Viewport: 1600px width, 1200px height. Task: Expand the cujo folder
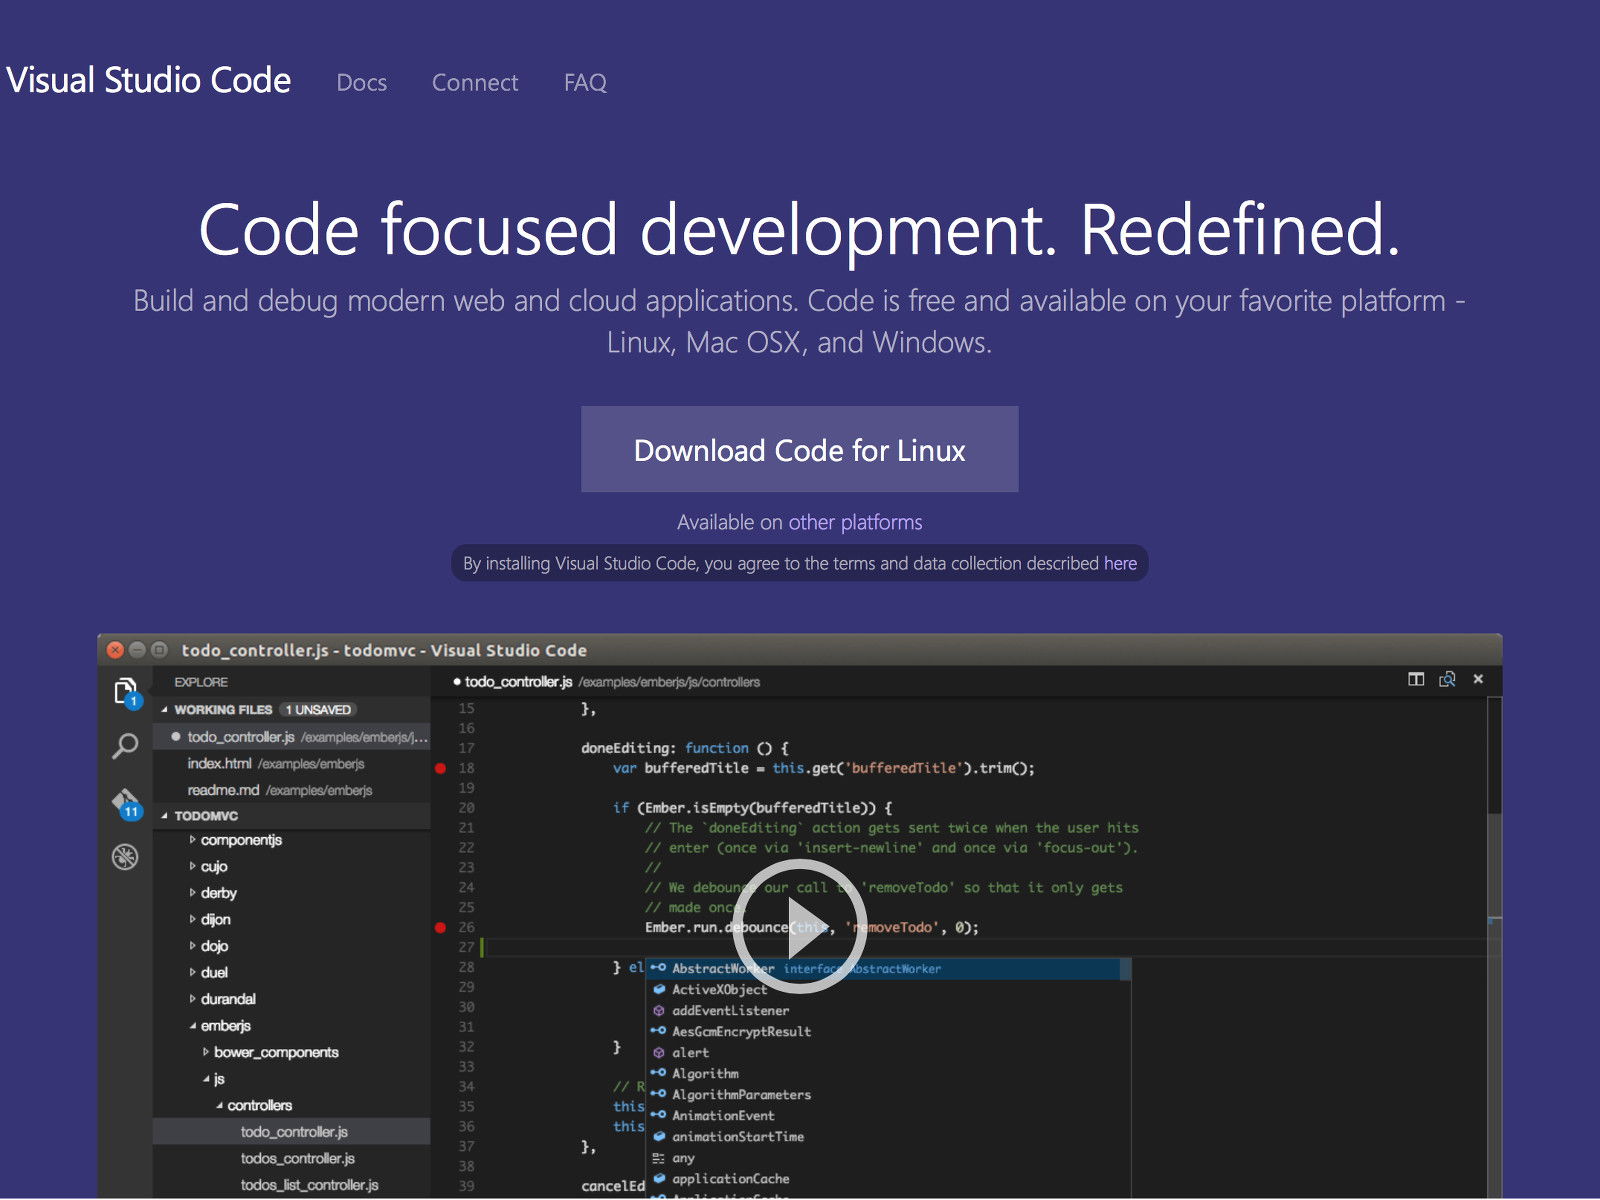192,866
